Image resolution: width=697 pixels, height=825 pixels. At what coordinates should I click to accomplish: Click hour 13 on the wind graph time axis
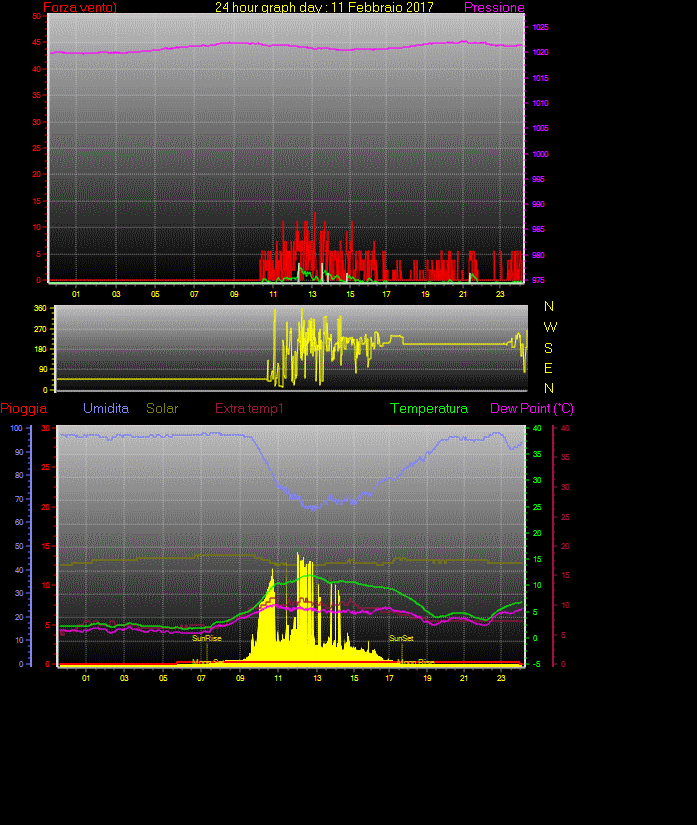313,294
